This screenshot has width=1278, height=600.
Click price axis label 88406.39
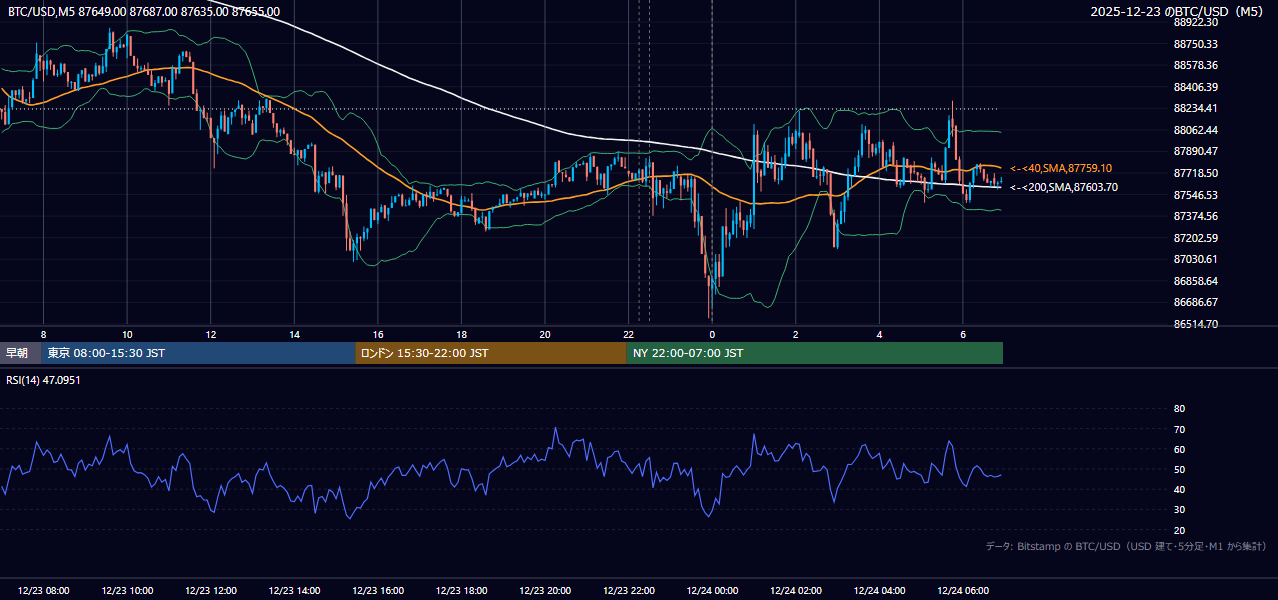pos(1196,87)
